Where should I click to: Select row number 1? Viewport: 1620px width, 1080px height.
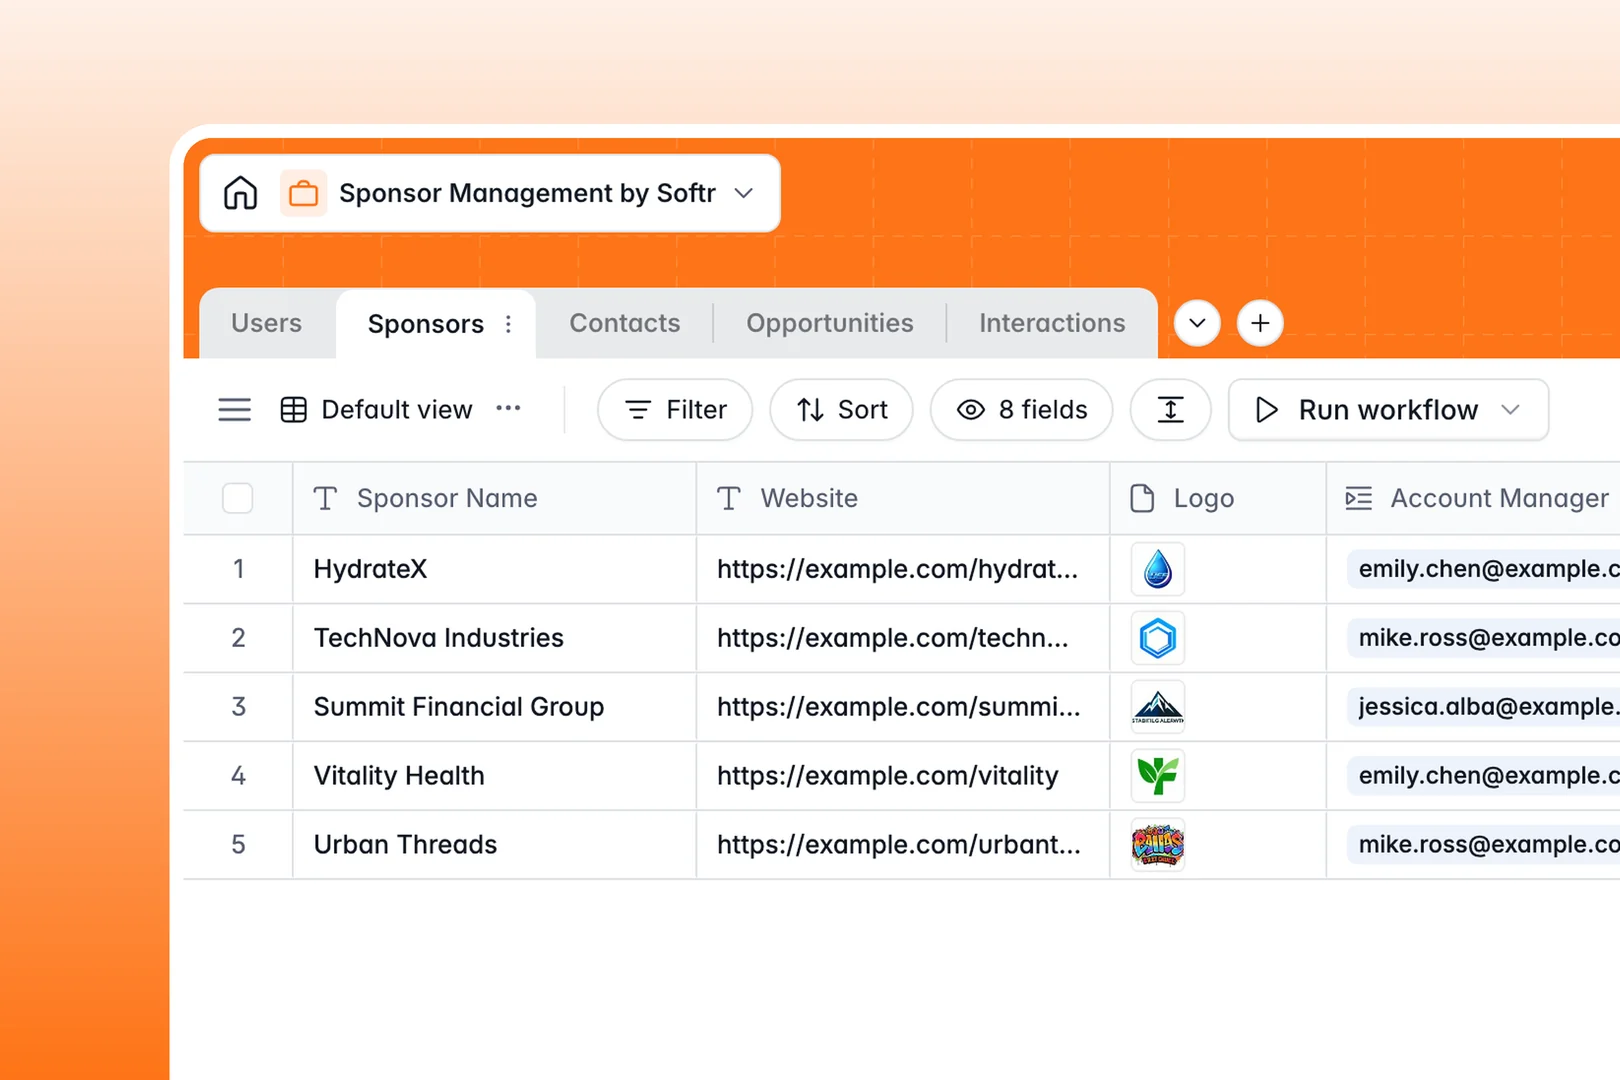(238, 569)
